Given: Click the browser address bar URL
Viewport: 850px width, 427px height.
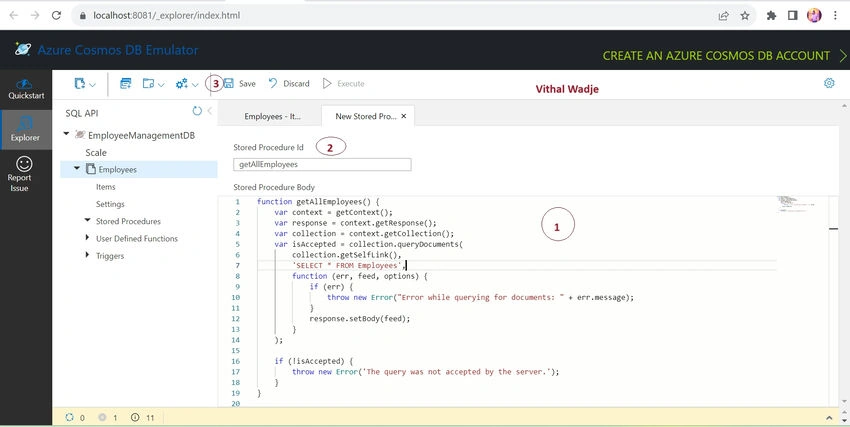Looking at the screenshot, I should tap(166, 16).
